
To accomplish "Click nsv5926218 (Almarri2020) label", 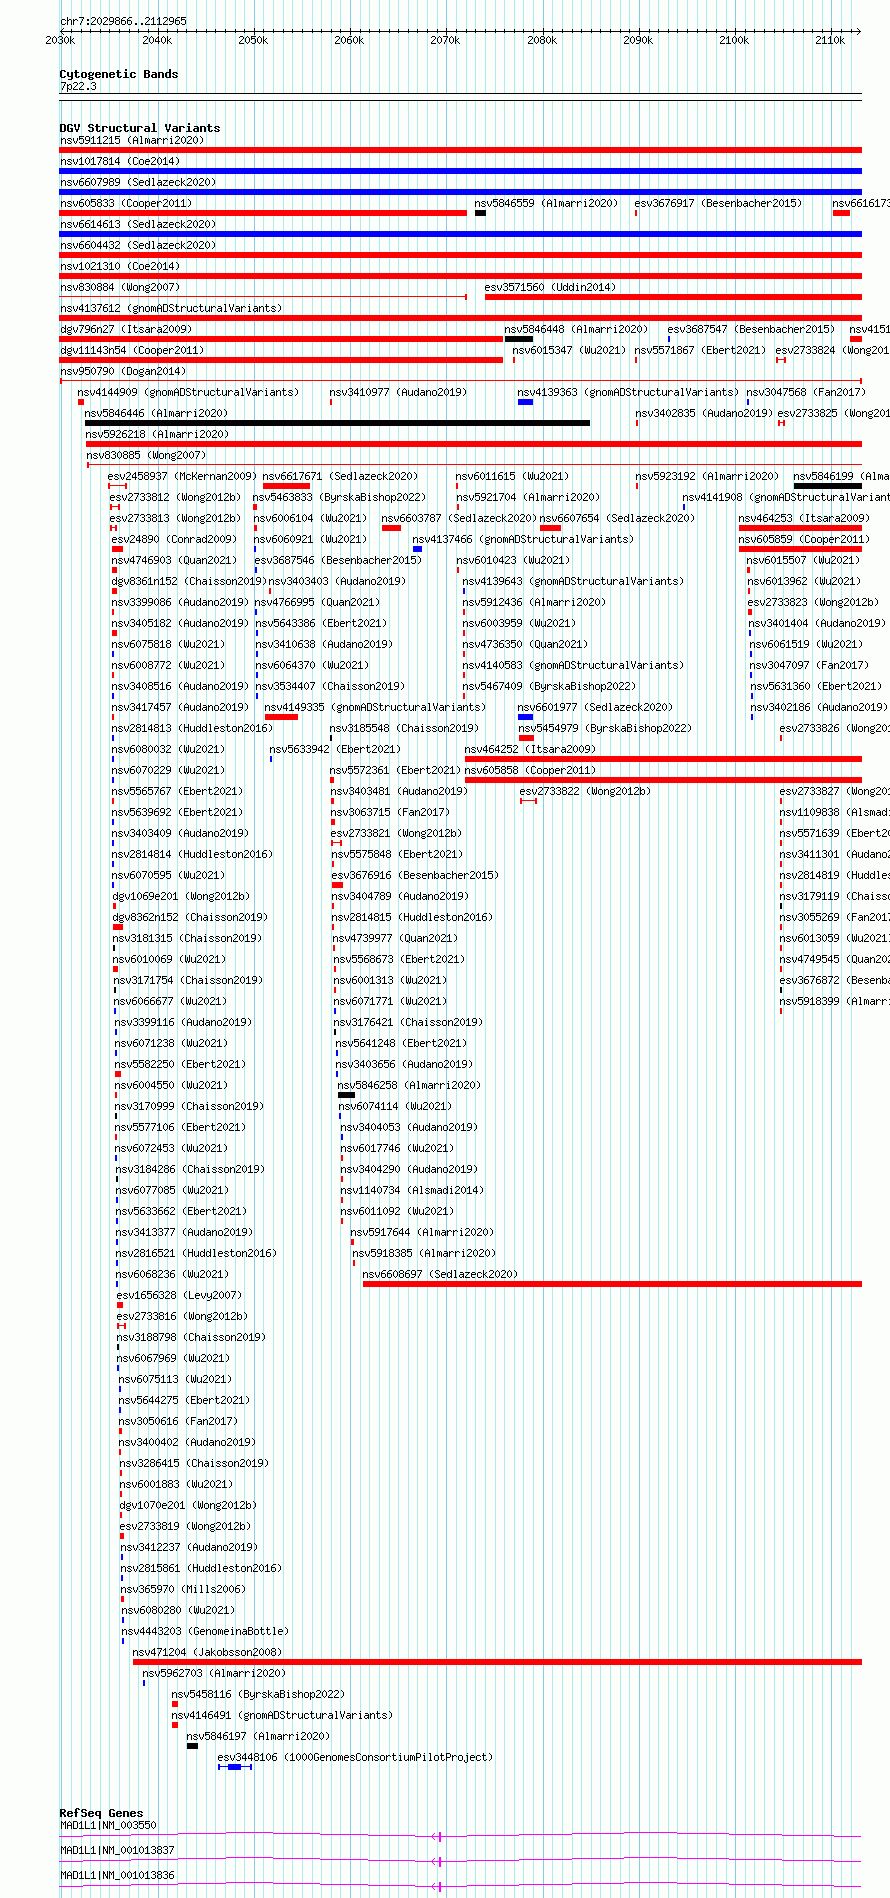I will [157, 434].
